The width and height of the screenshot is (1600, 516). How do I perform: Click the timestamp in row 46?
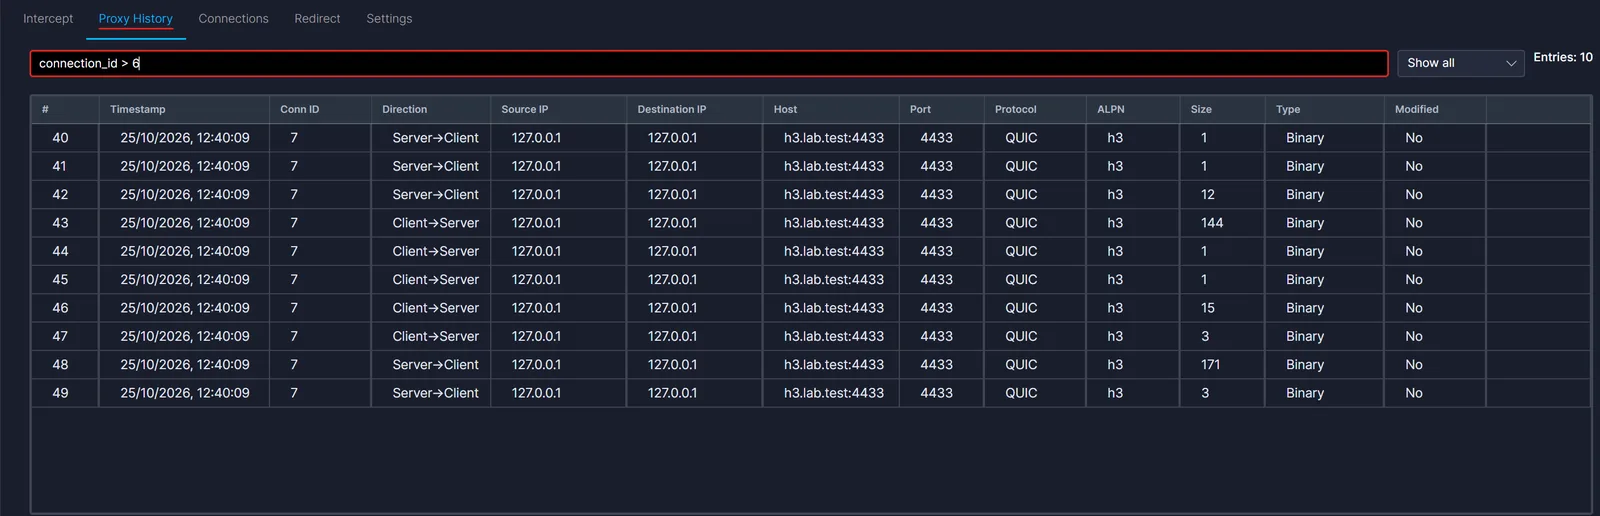point(185,308)
